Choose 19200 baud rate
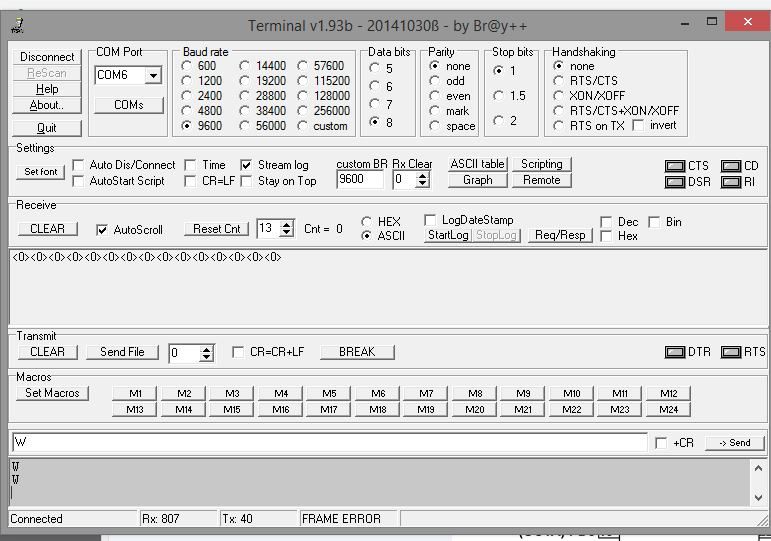Image resolution: width=771 pixels, height=541 pixels. tap(244, 81)
